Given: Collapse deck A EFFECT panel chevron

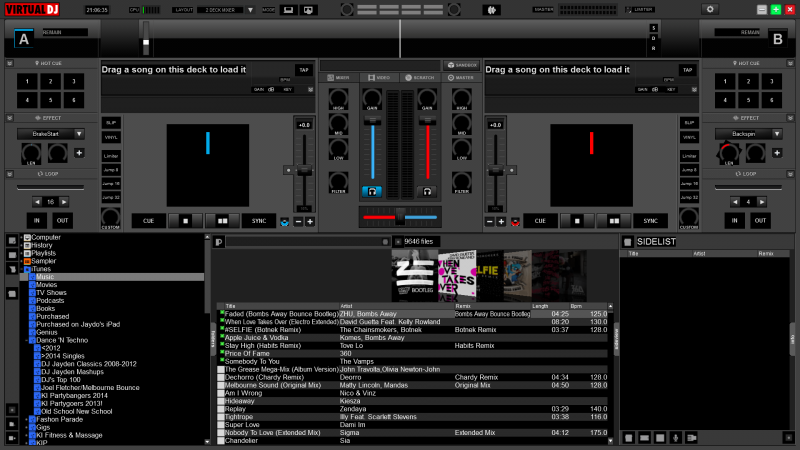Looking at the screenshot, I should (x=10, y=118).
